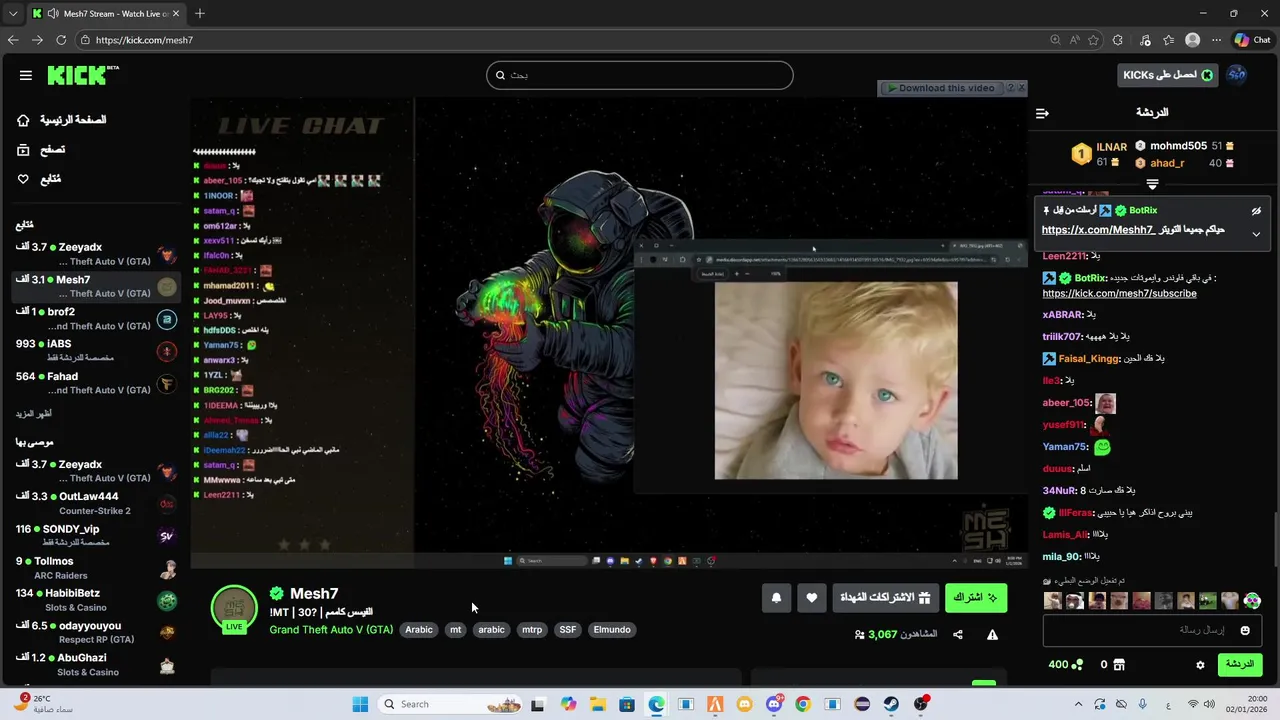Viewport: 1280px width, 720px height.
Task: Select the mt tag
Action: [x=456, y=630]
